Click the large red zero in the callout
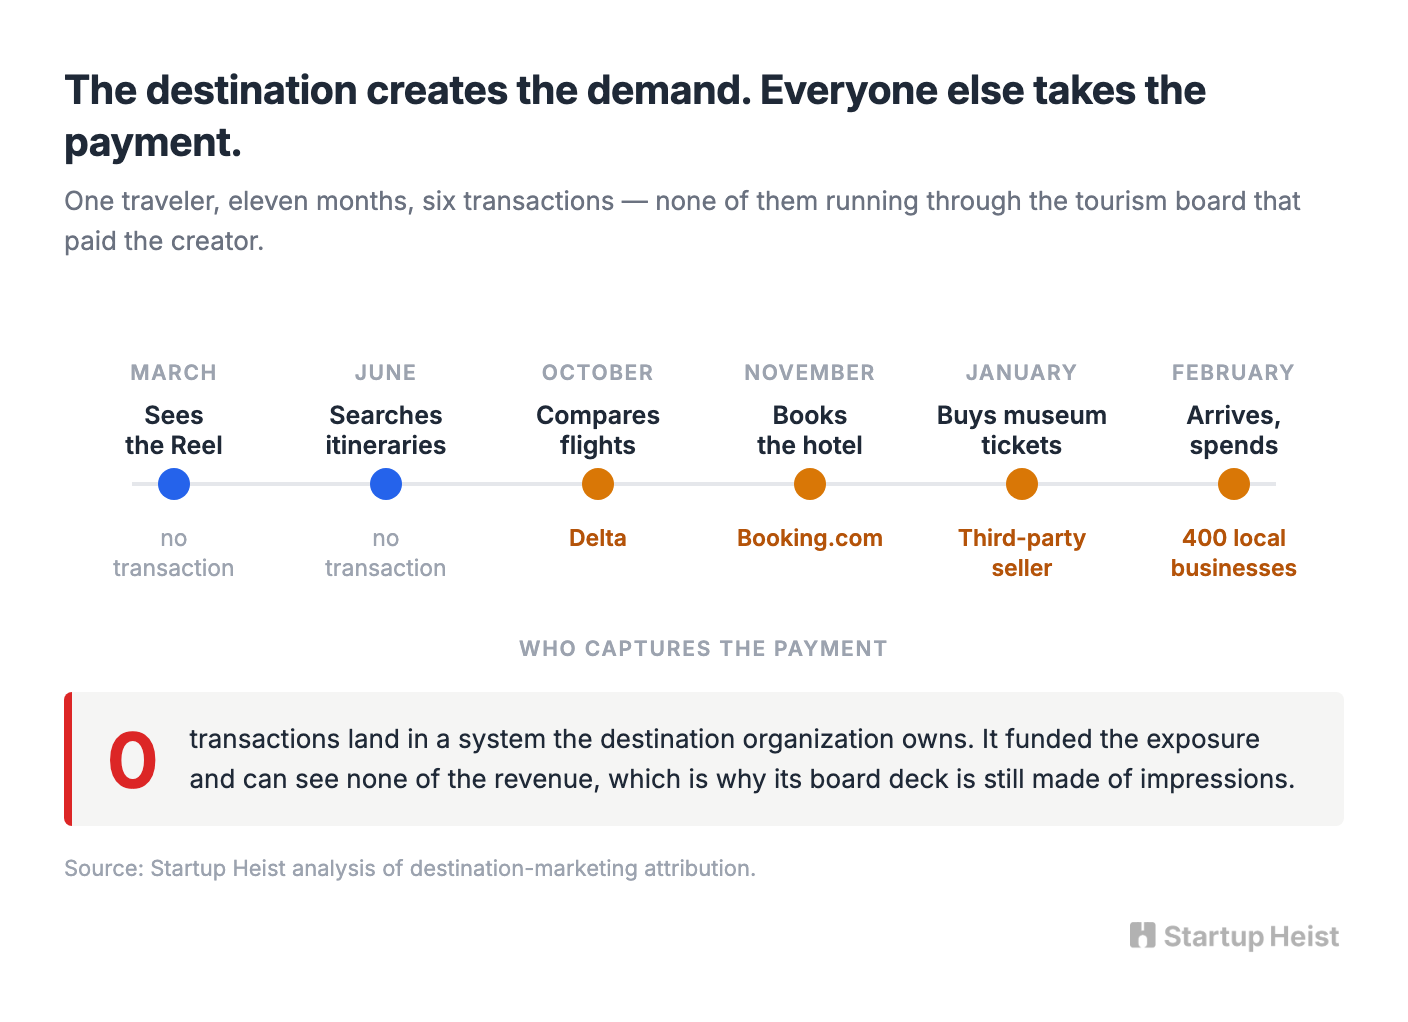Viewport: 1408px width, 1022px height. tap(133, 760)
